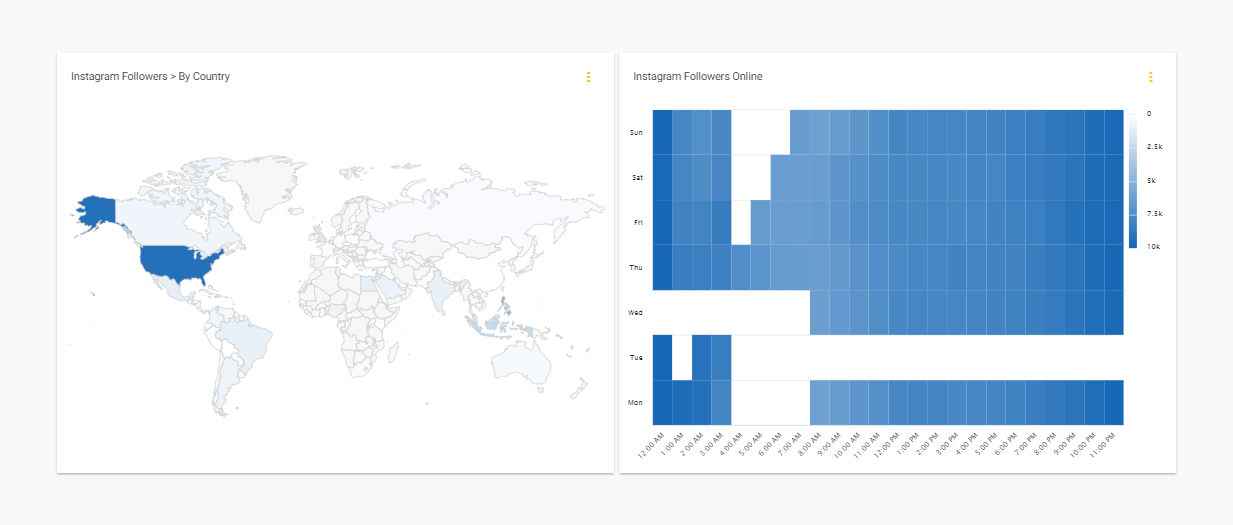Click the Friday 5:00 AM heatmap cell
The width and height of the screenshot is (1233, 525).
[x=760, y=222]
